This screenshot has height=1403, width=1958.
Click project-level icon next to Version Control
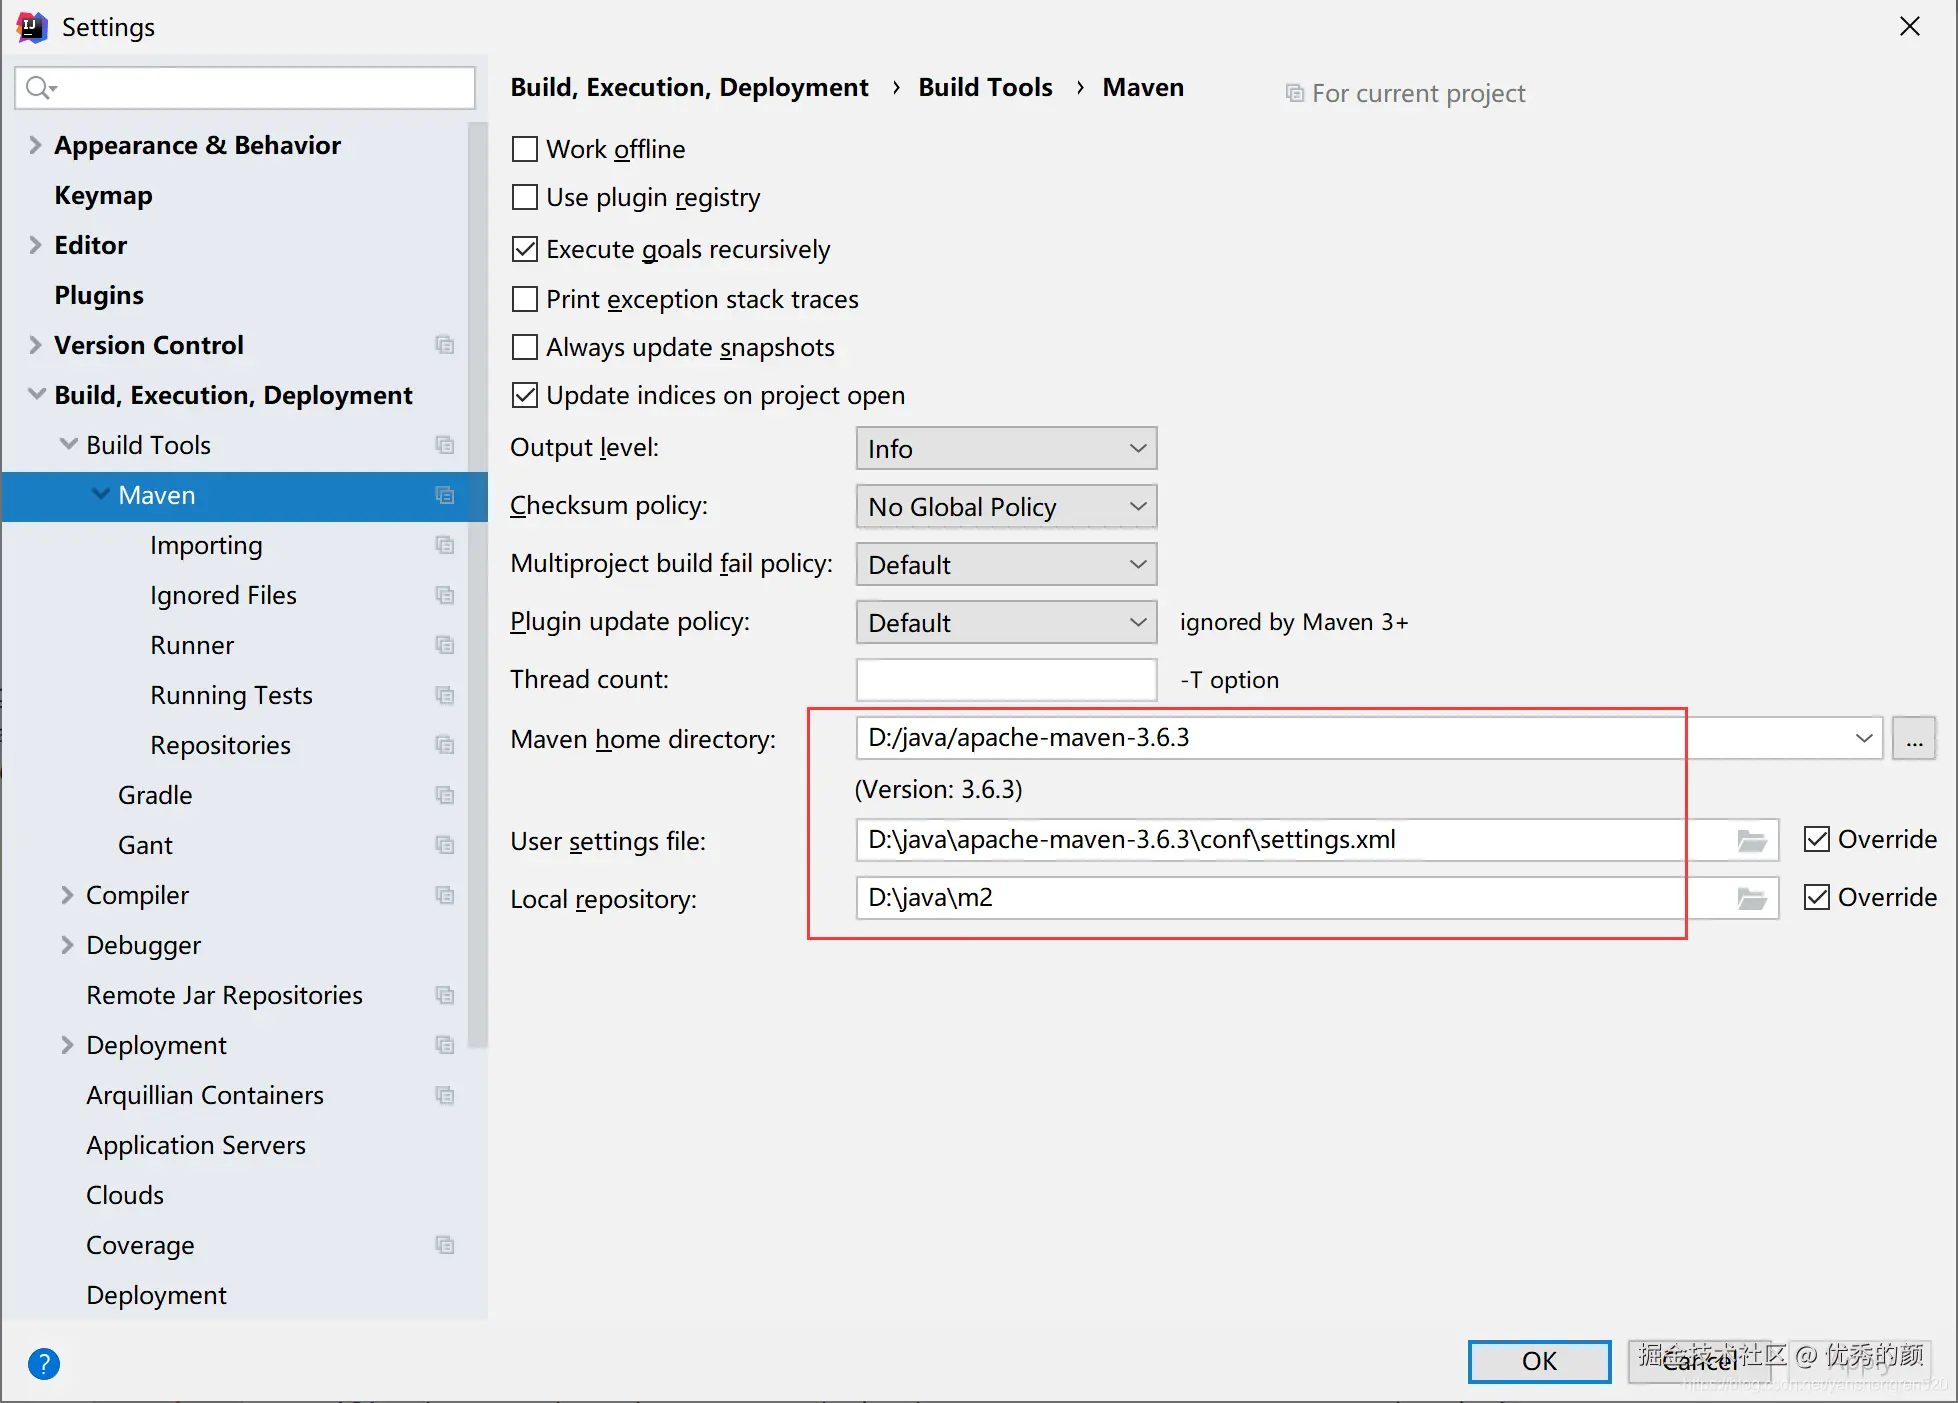(445, 345)
